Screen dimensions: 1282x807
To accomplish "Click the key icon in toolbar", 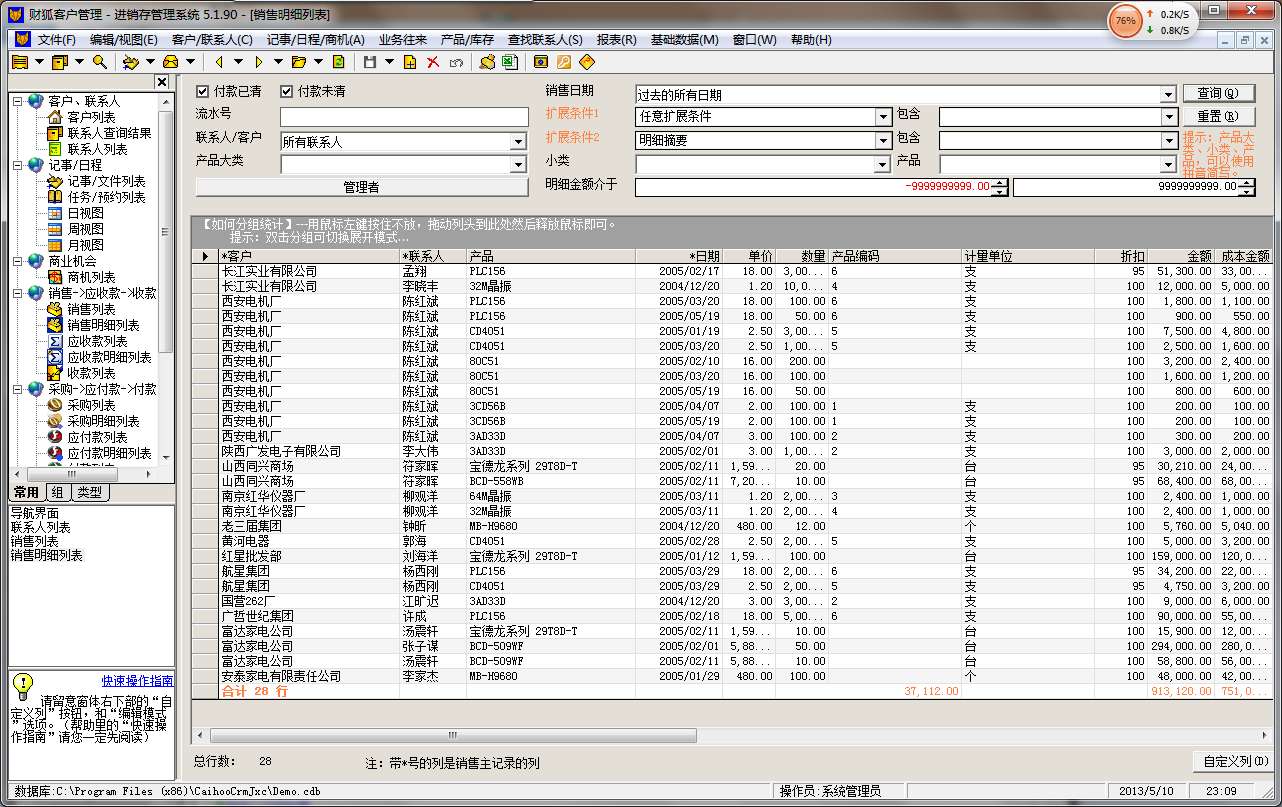I will [x=564, y=62].
